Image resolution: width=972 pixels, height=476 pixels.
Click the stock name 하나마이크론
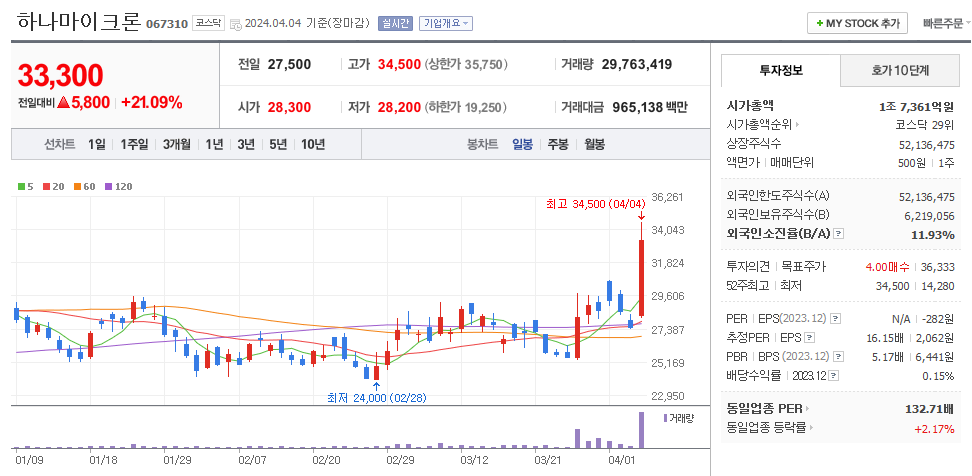click(x=78, y=22)
